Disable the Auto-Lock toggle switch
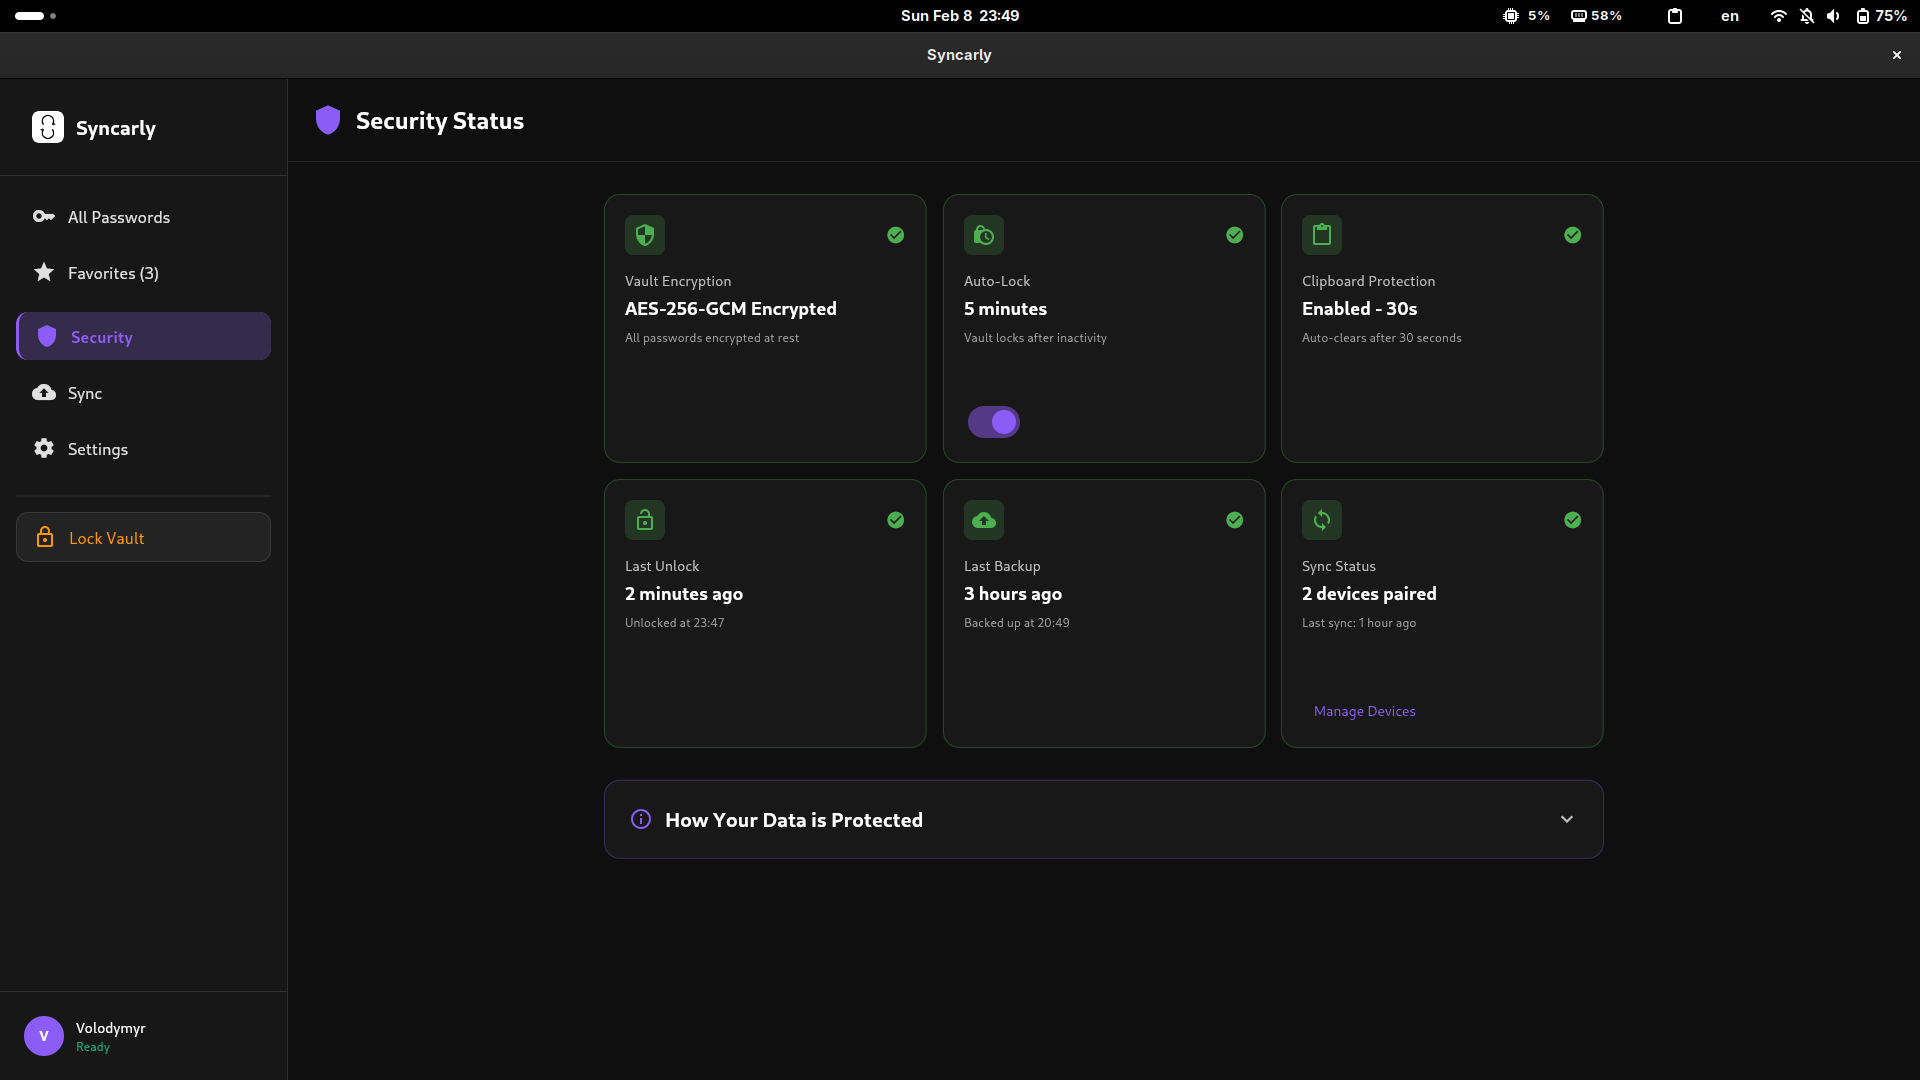Viewport: 1920px width, 1080px height. [x=993, y=421]
